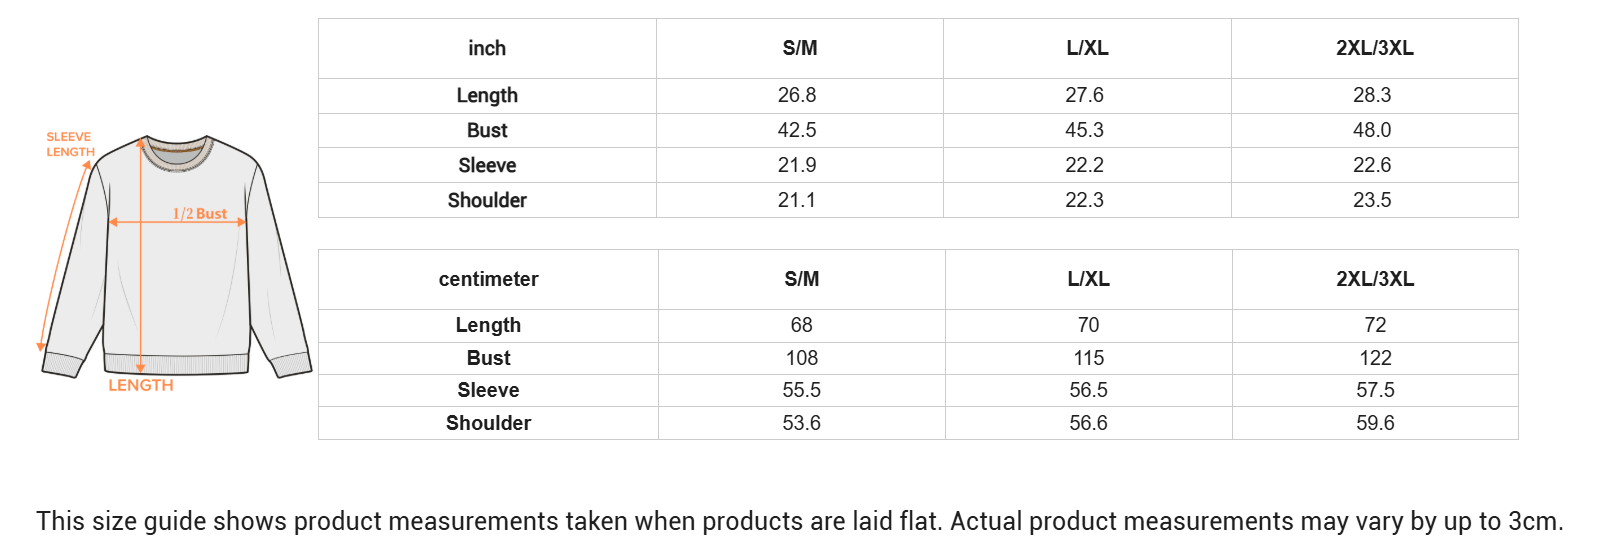Click the S/M header in inch table
Viewport: 1599px width, 554px height.
tap(800, 48)
